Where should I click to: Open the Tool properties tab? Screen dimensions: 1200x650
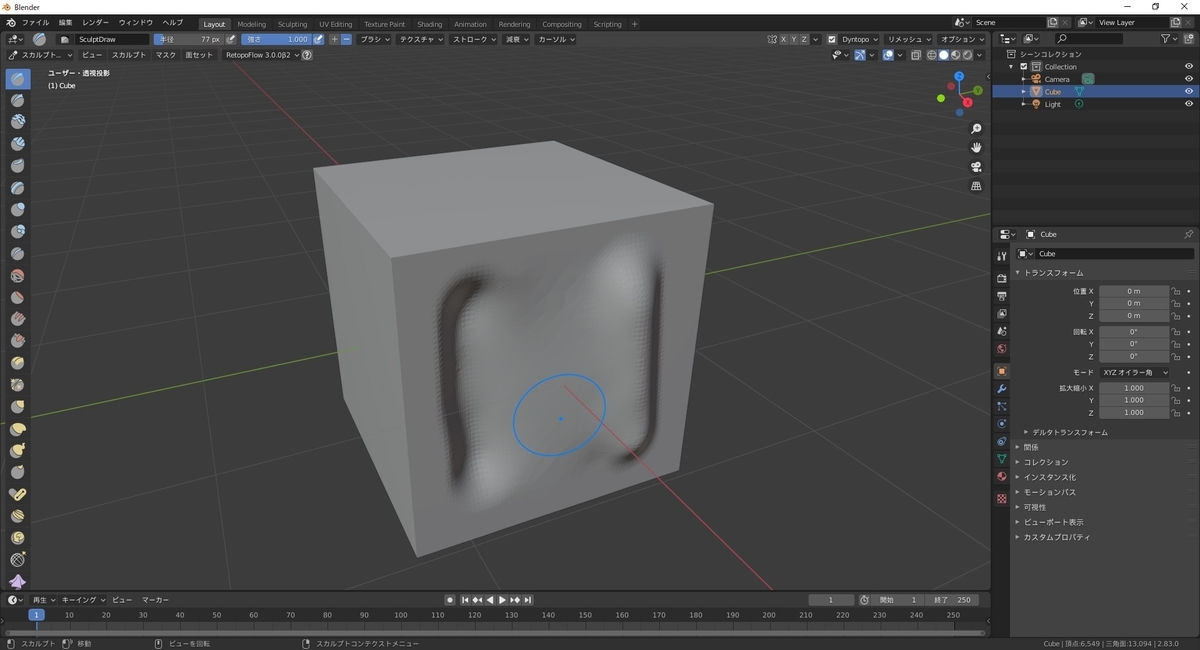(x=1002, y=255)
